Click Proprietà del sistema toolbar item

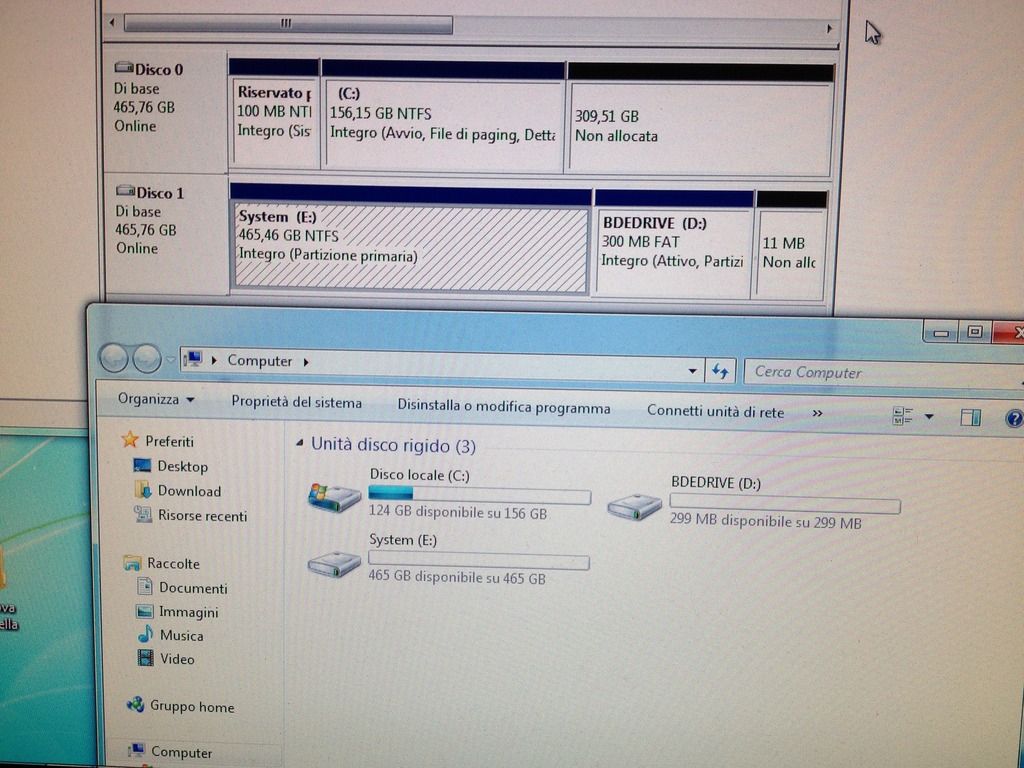point(296,403)
